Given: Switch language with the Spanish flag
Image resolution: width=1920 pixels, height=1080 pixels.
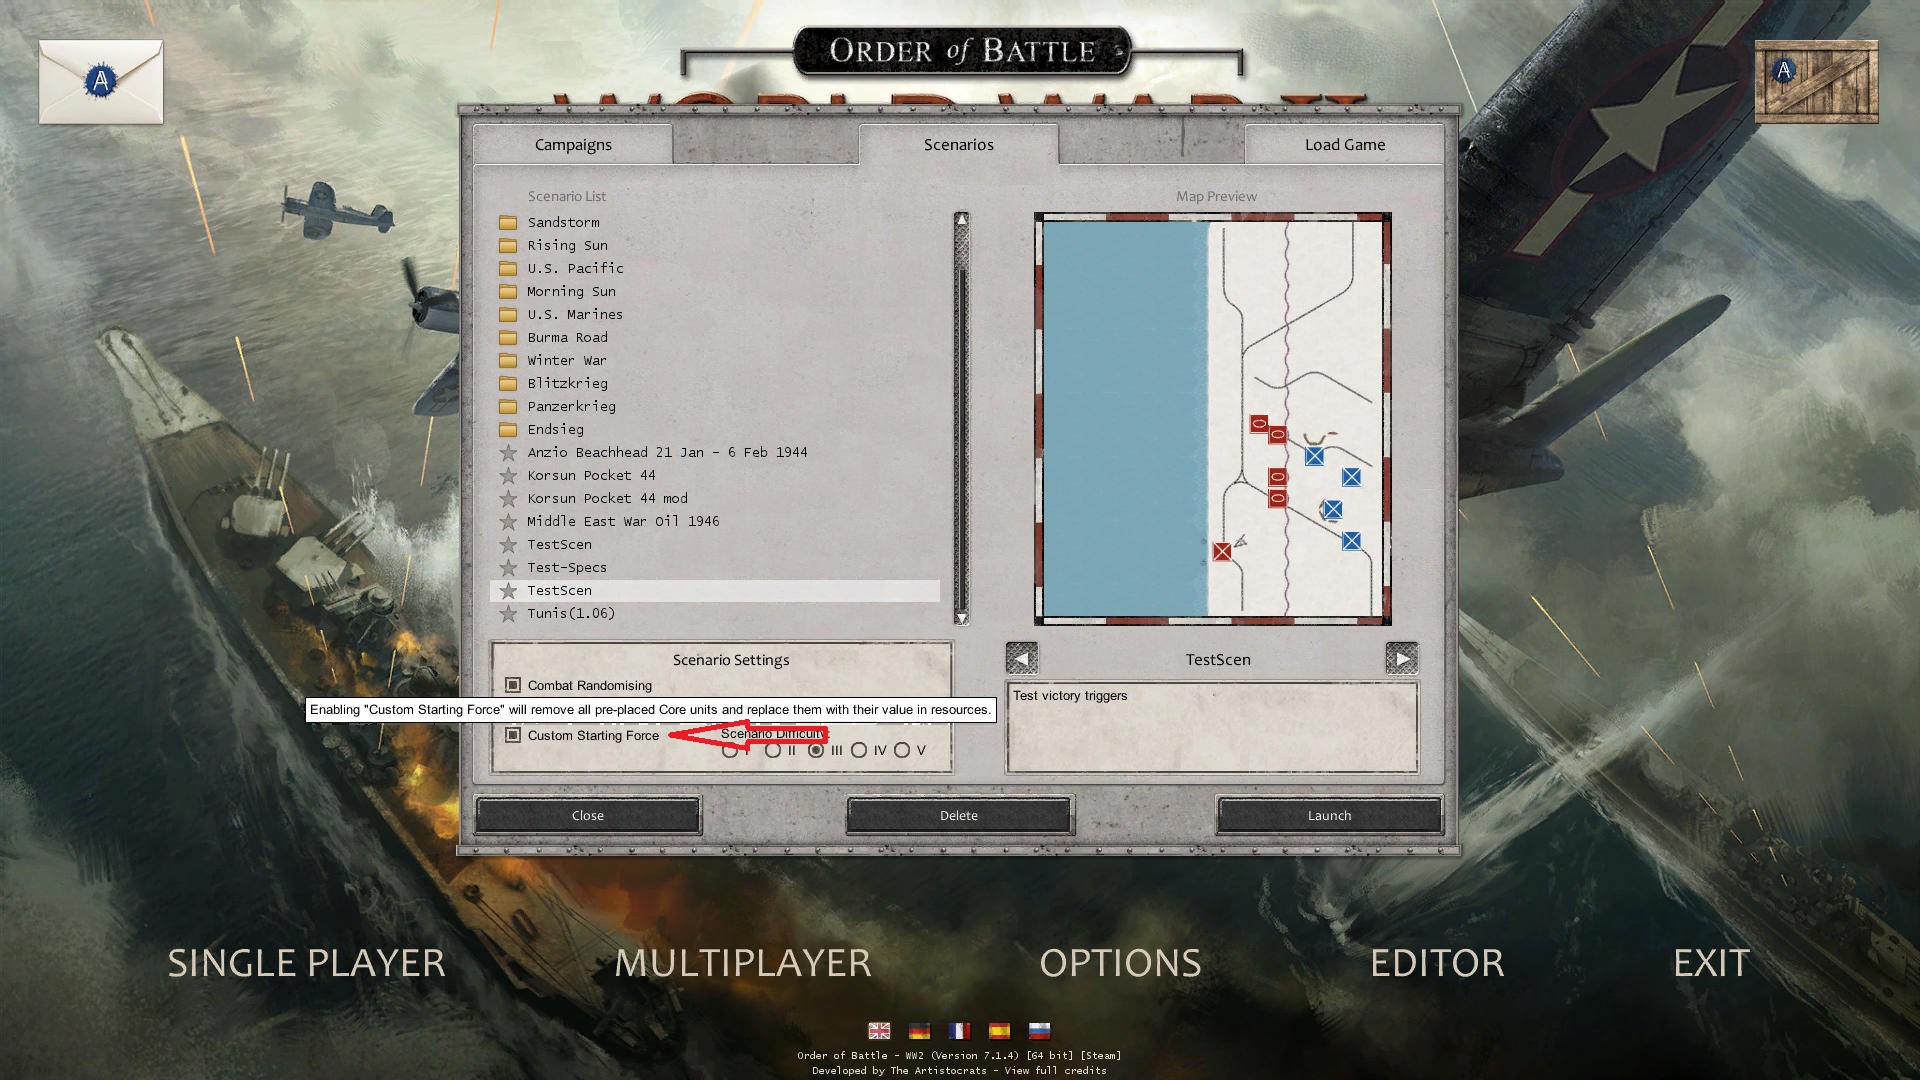Looking at the screenshot, I should tap(999, 1031).
